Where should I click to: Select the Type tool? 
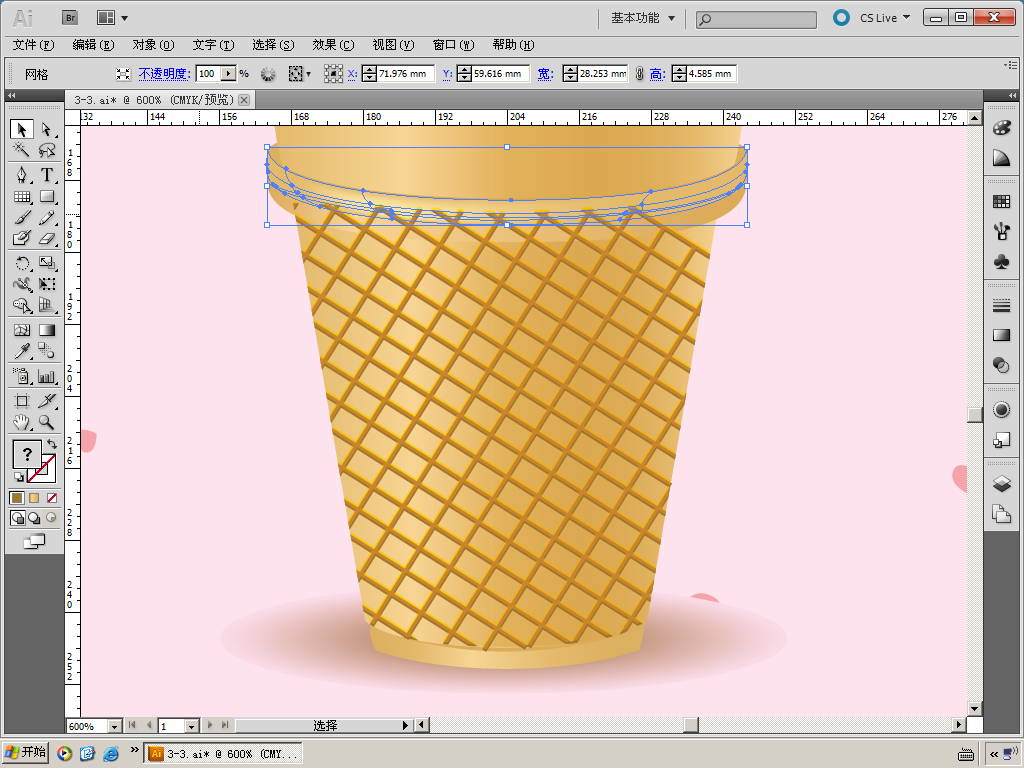(x=46, y=175)
